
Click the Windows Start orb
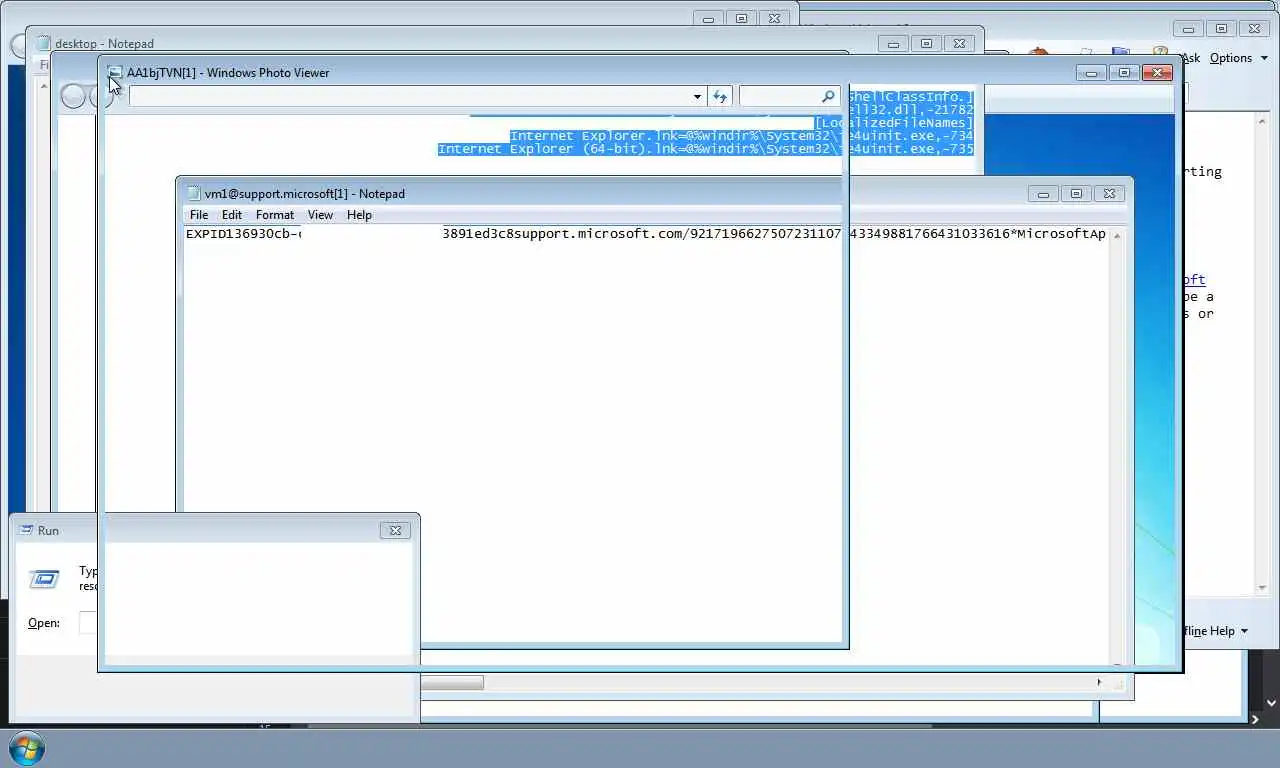click(27, 748)
